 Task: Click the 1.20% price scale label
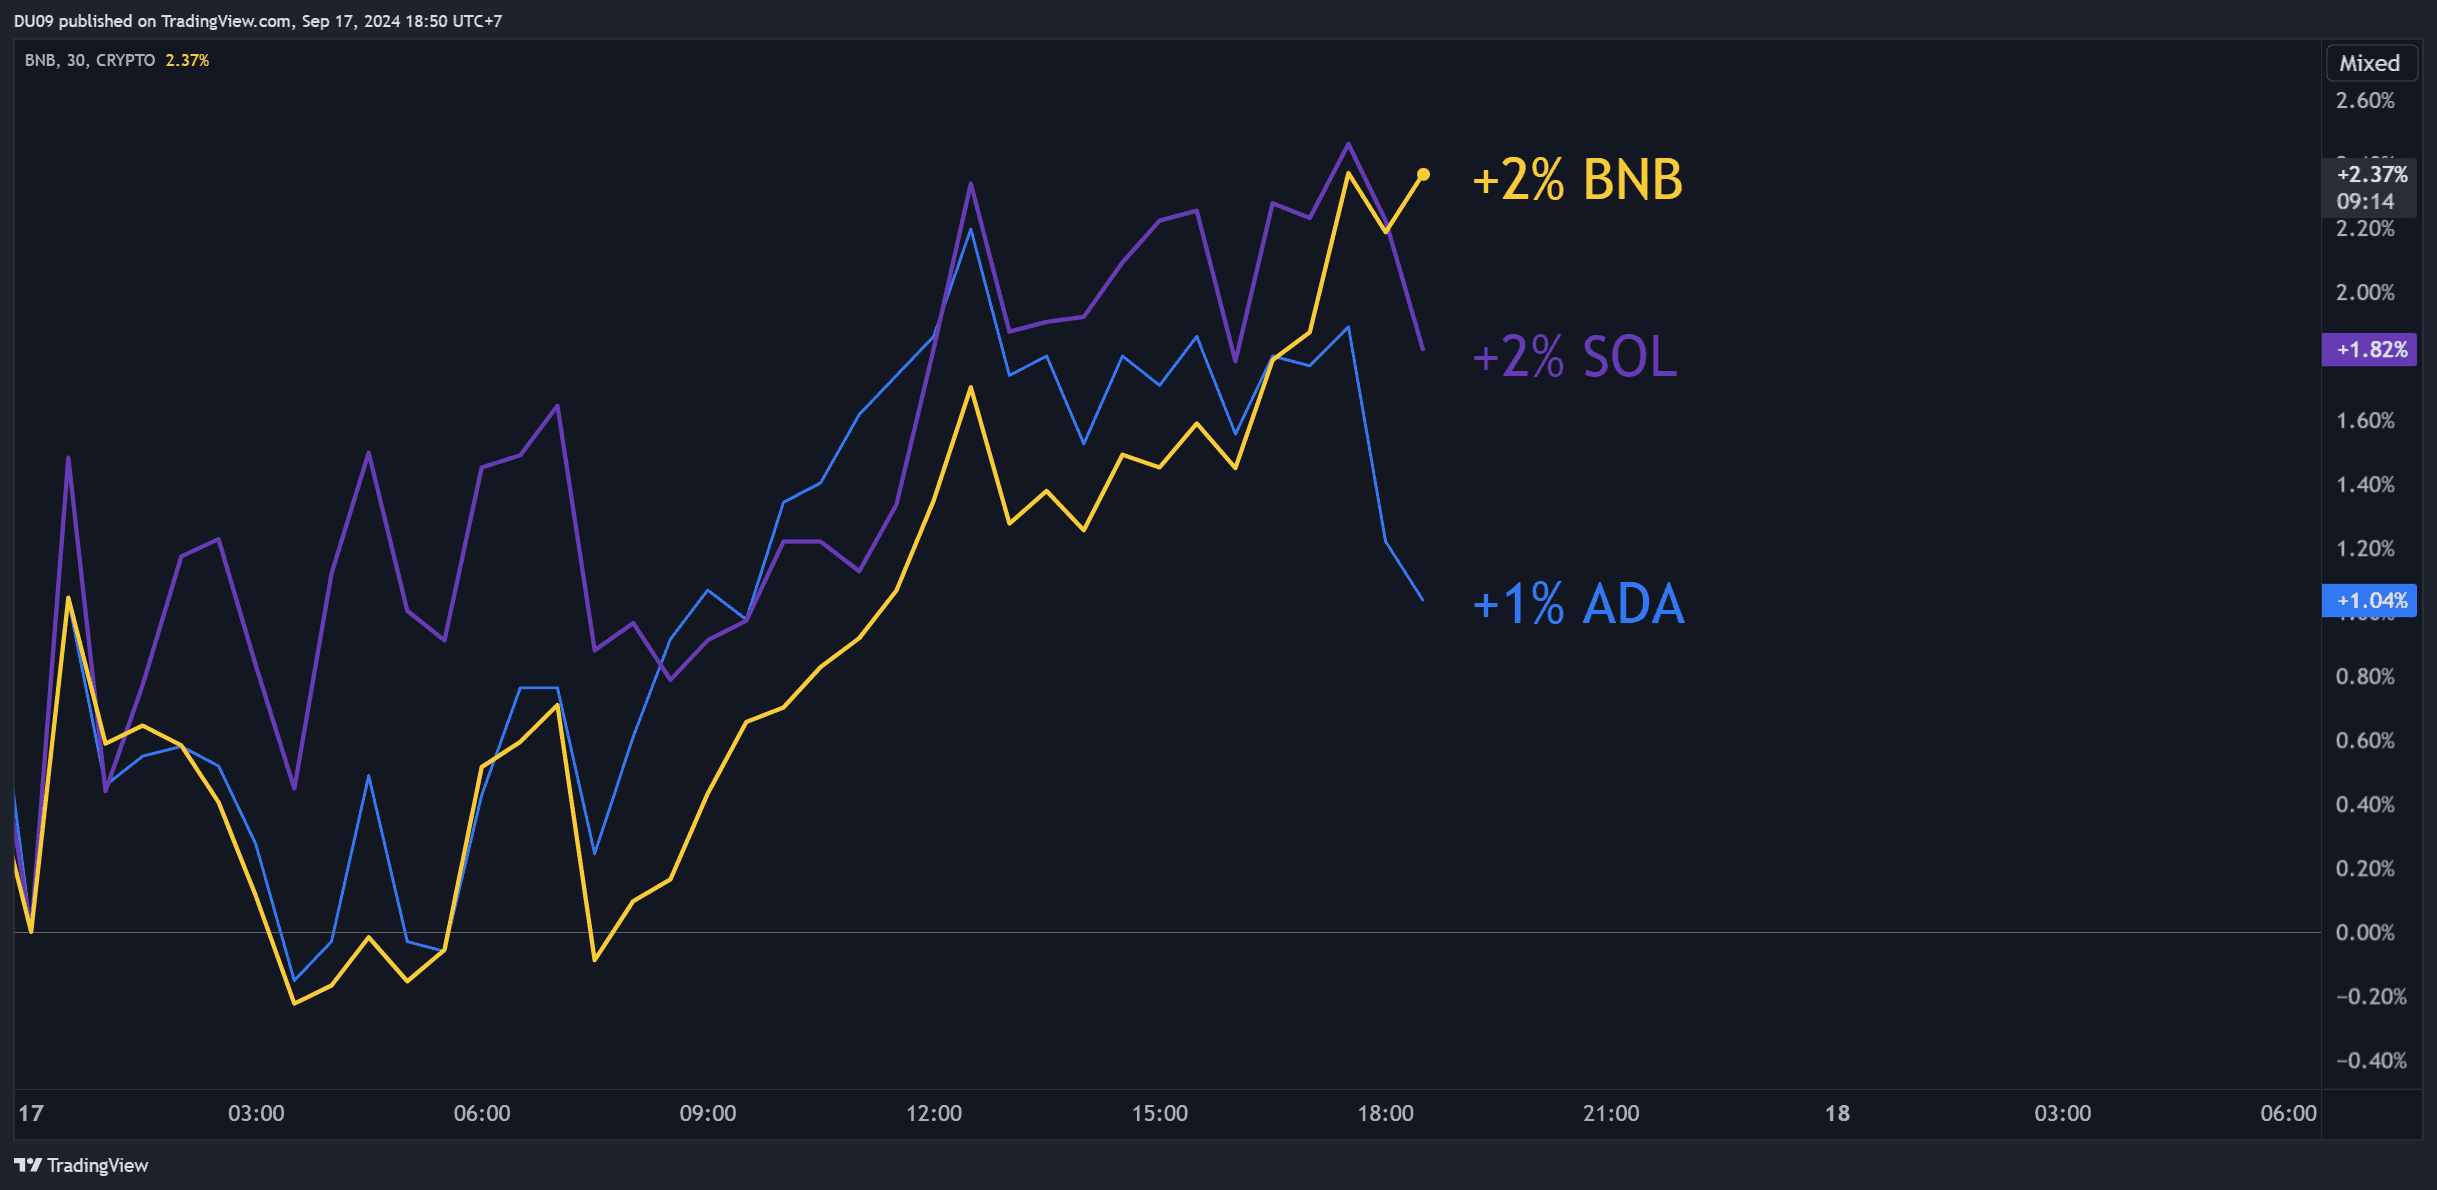click(x=2365, y=549)
